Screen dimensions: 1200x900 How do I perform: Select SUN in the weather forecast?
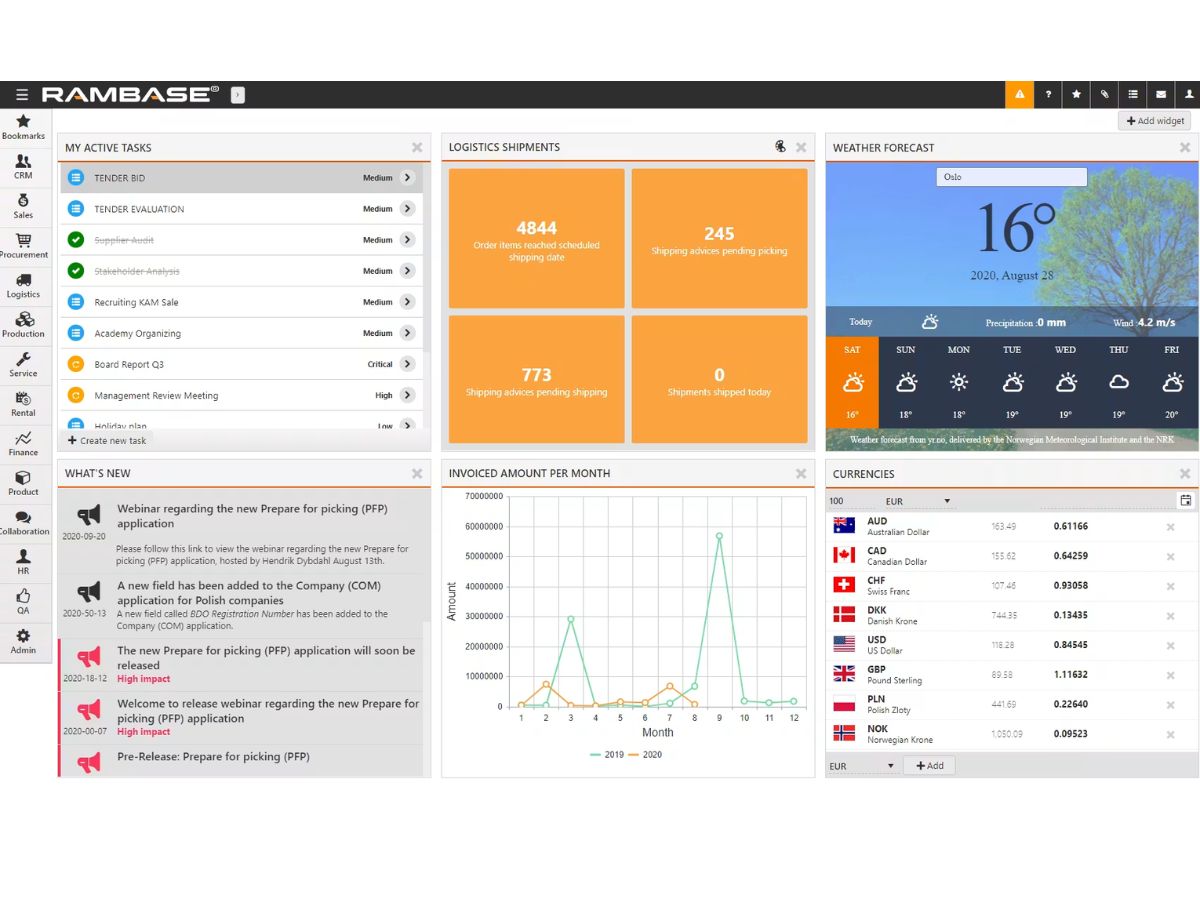(x=906, y=382)
